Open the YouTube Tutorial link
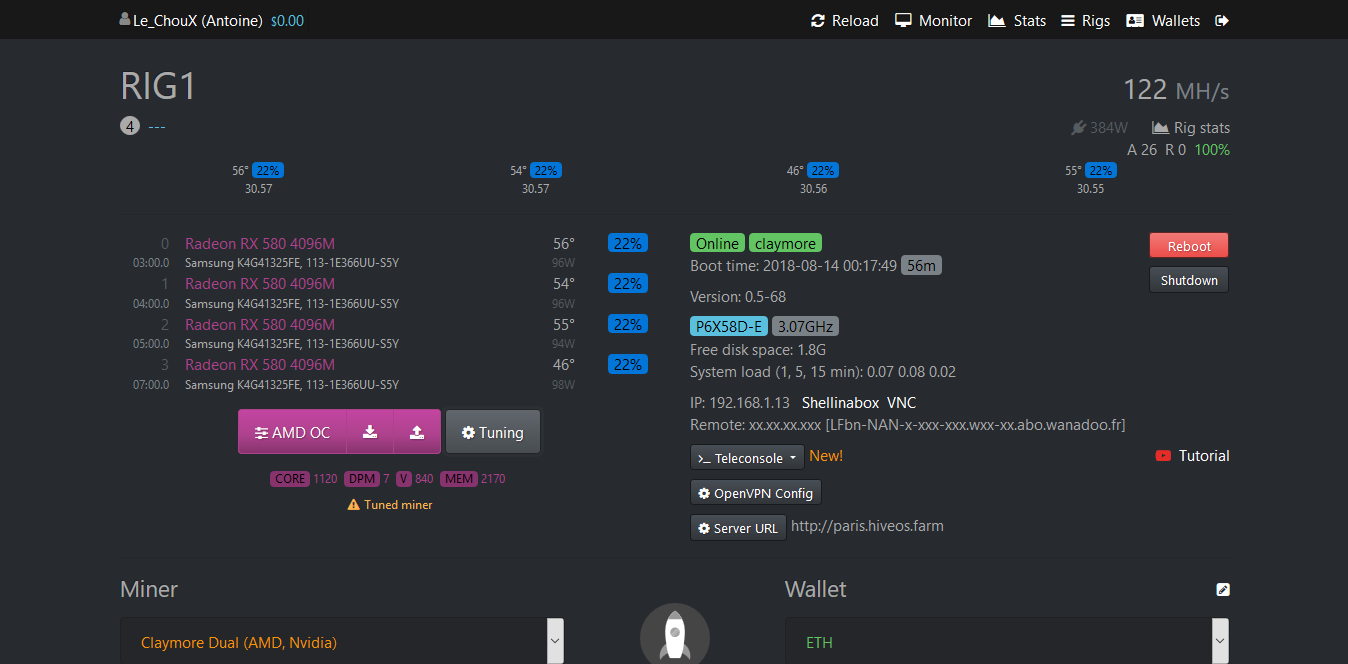Viewport: 1348px width, 664px height. [1192, 456]
